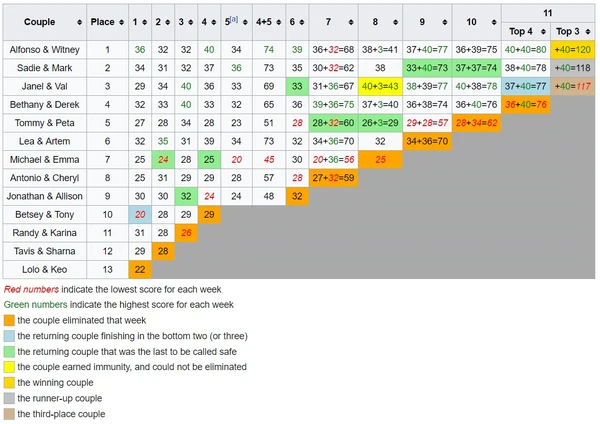The height and width of the screenshot is (424, 600).
Task: Click the Alfonso & Witney couple cell
Action: (x=45, y=49)
